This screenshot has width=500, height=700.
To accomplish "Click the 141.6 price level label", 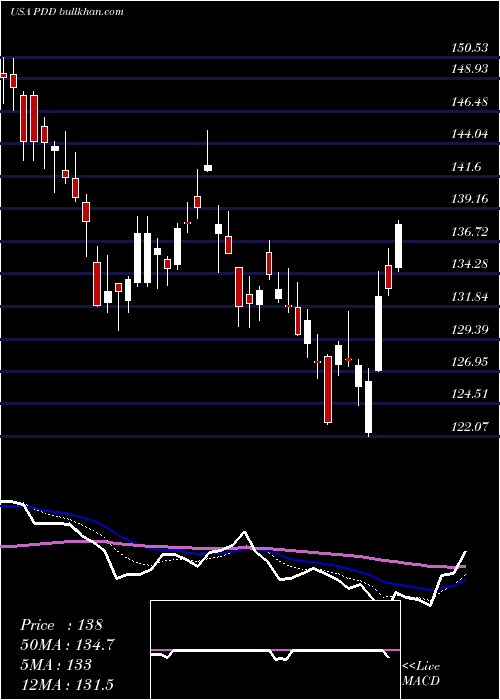I will (467, 167).
